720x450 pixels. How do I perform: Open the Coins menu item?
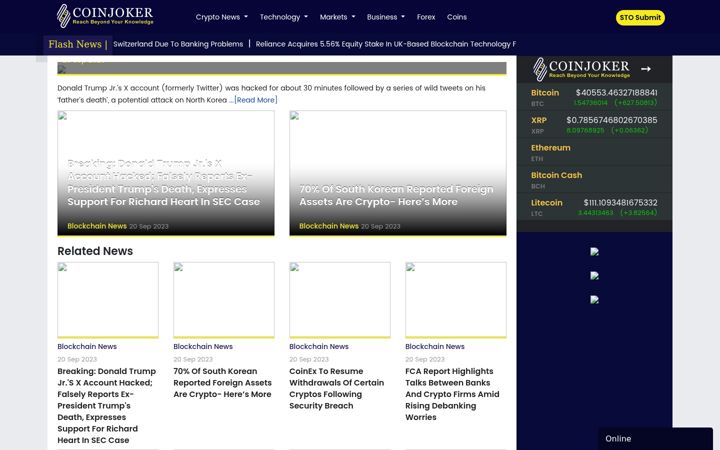(456, 17)
